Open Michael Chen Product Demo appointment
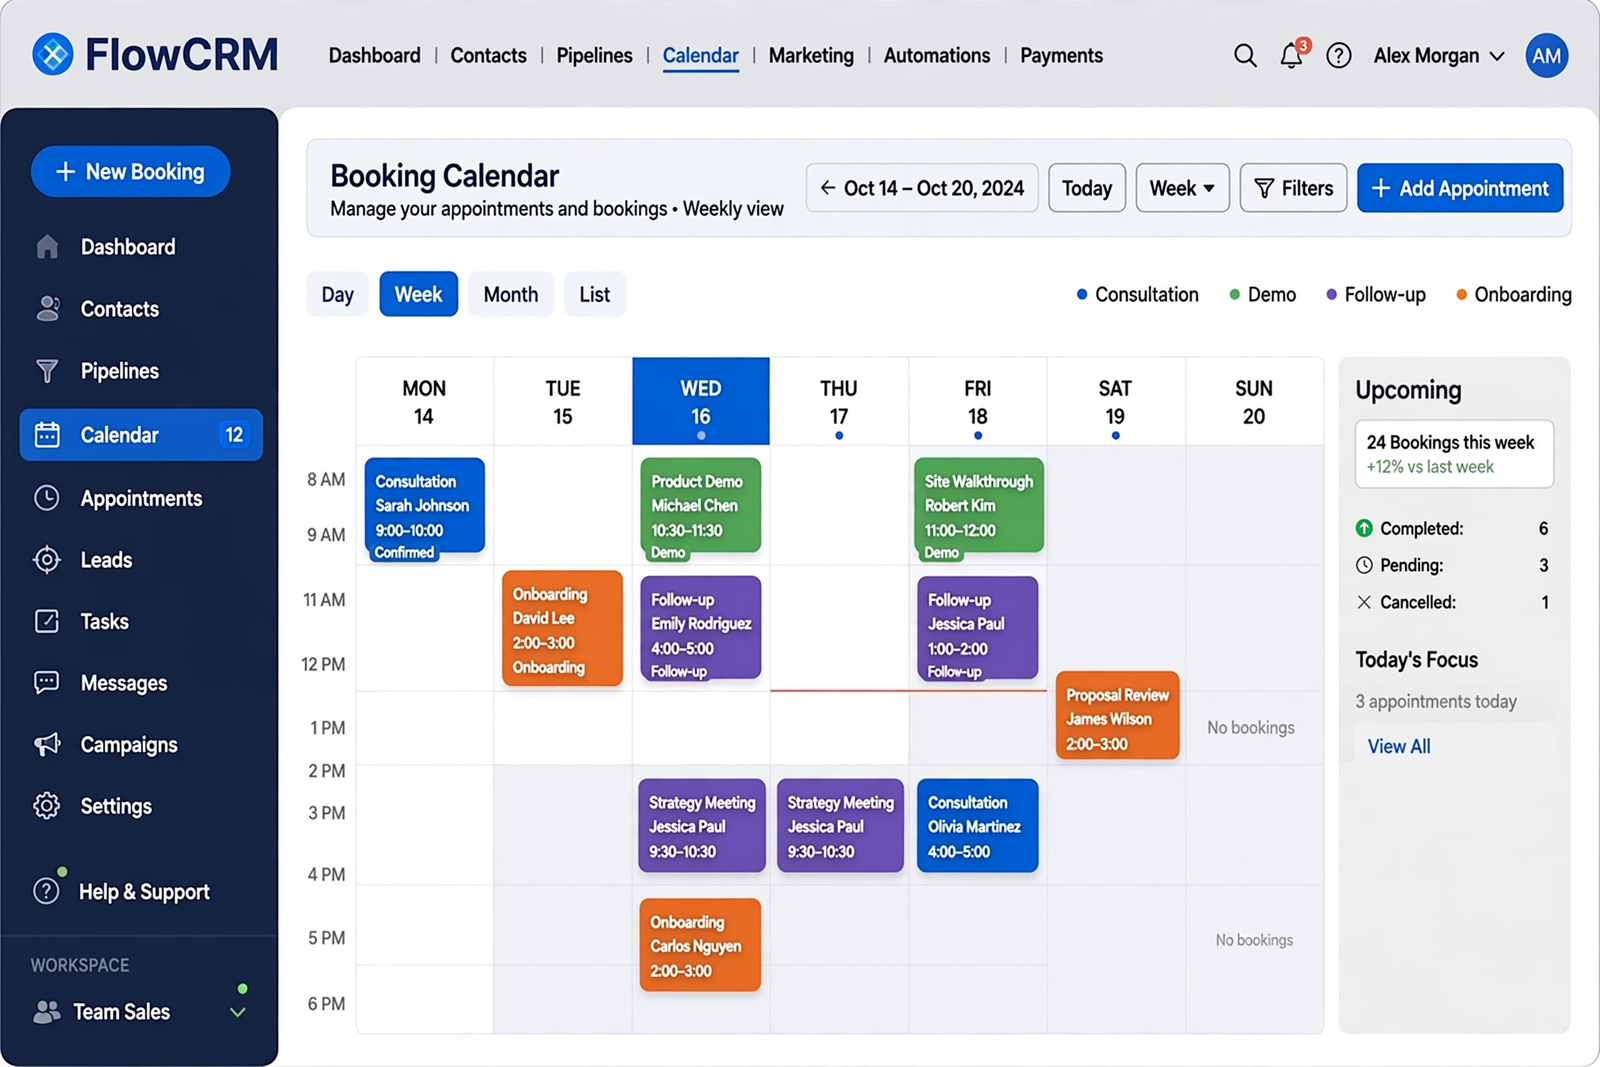This screenshot has height=1067, width=1600. tap(700, 508)
